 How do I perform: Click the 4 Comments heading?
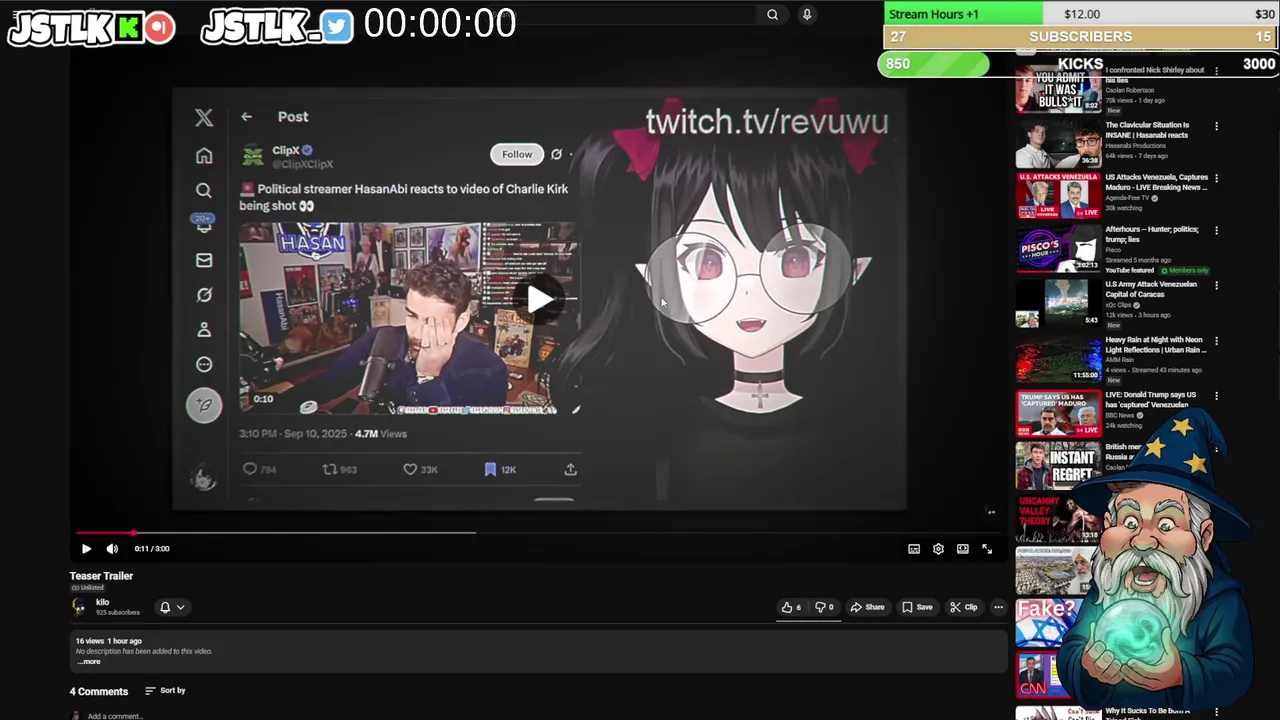(x=99, y=692)
